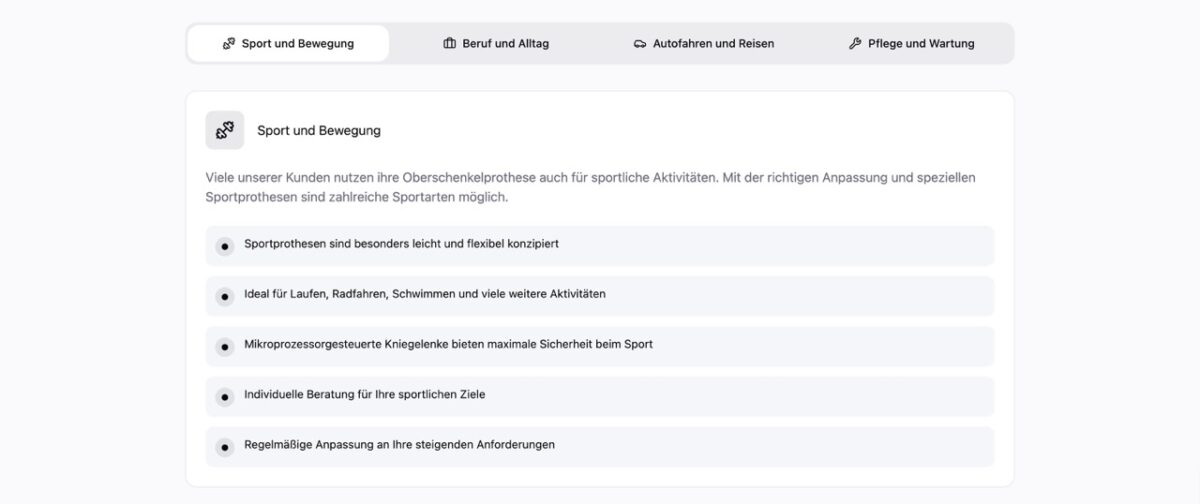Click the maximale Sicherheit beim Sport item

(448, 344)
